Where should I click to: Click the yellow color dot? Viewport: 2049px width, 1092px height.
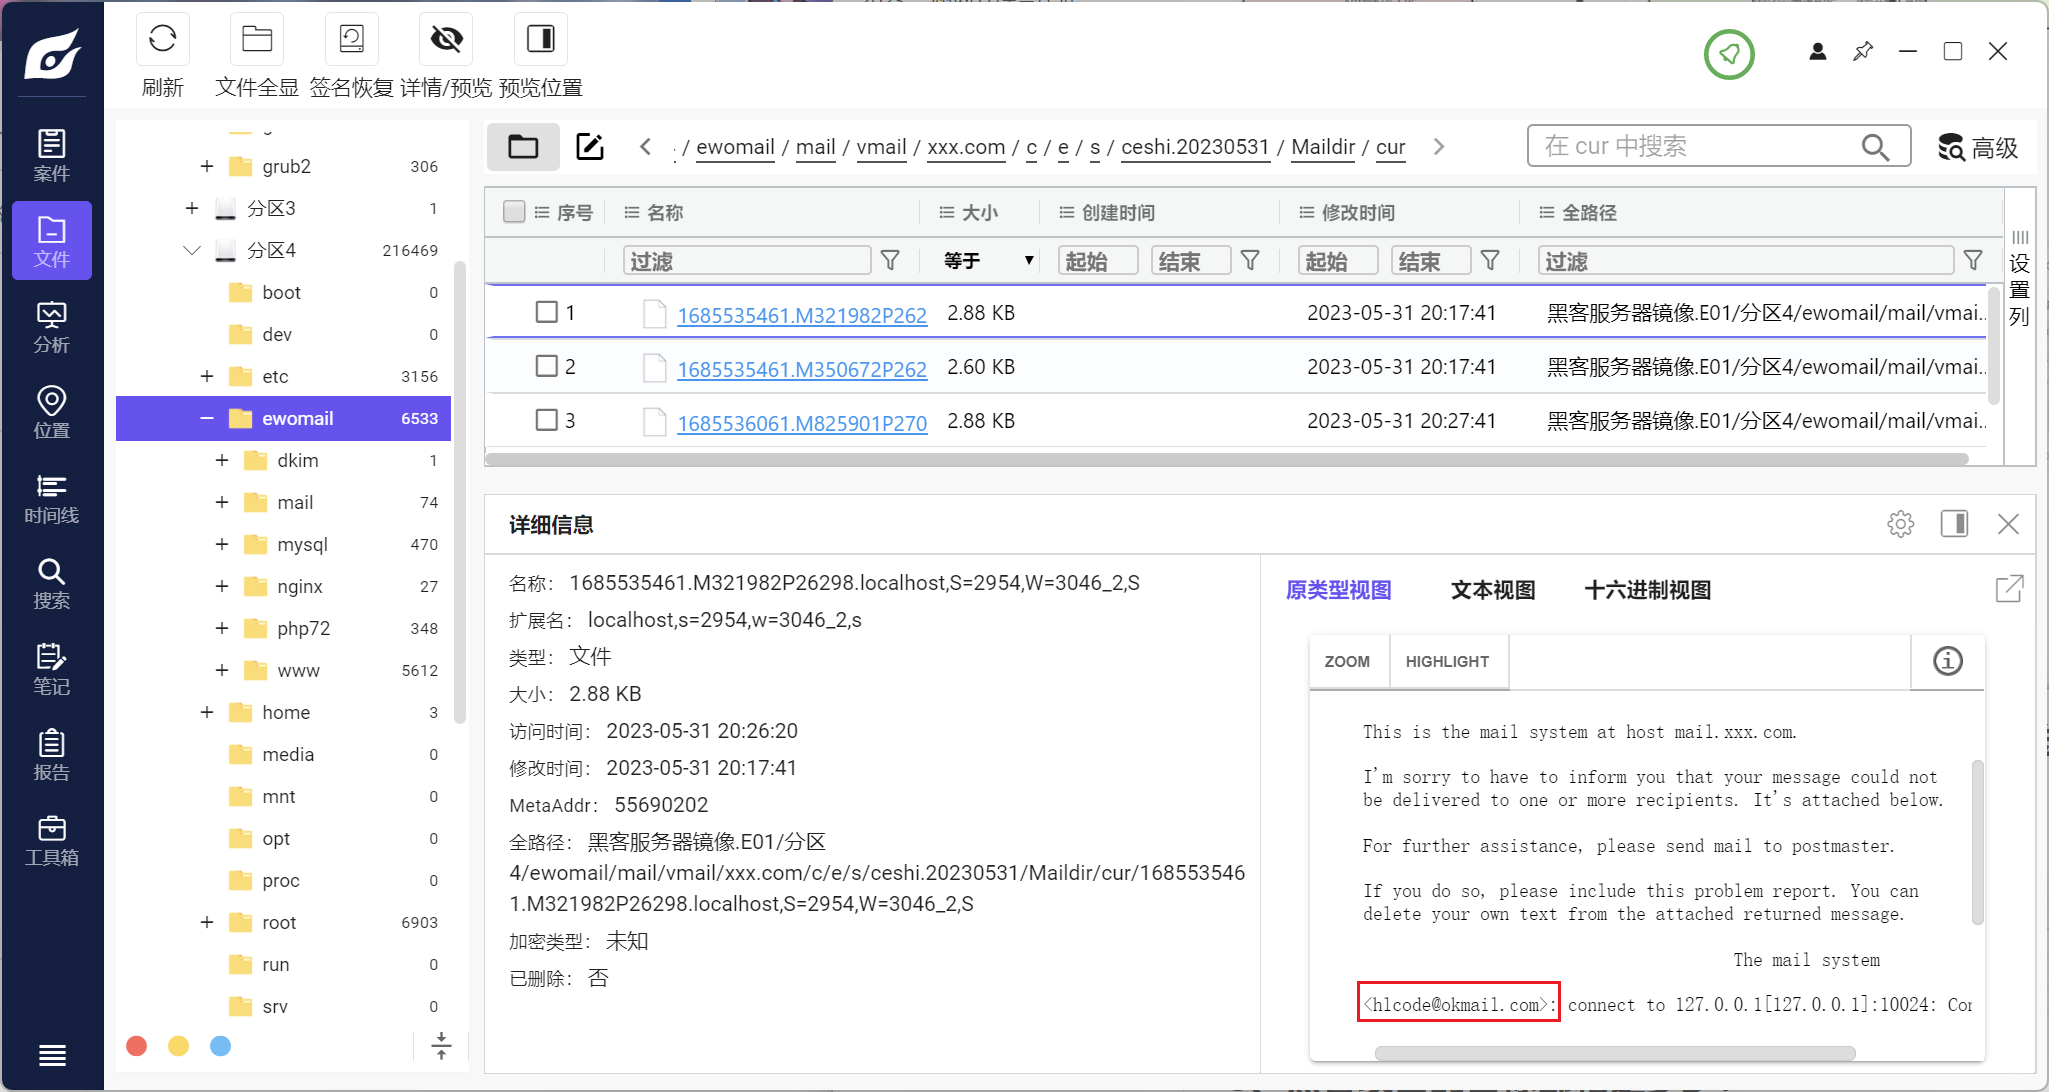(x=179, y=1046)
